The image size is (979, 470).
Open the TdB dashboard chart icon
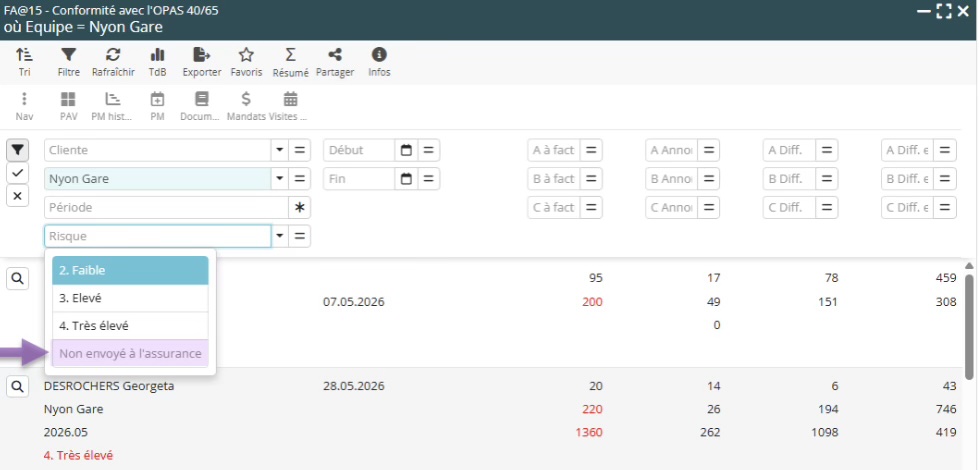157,62
